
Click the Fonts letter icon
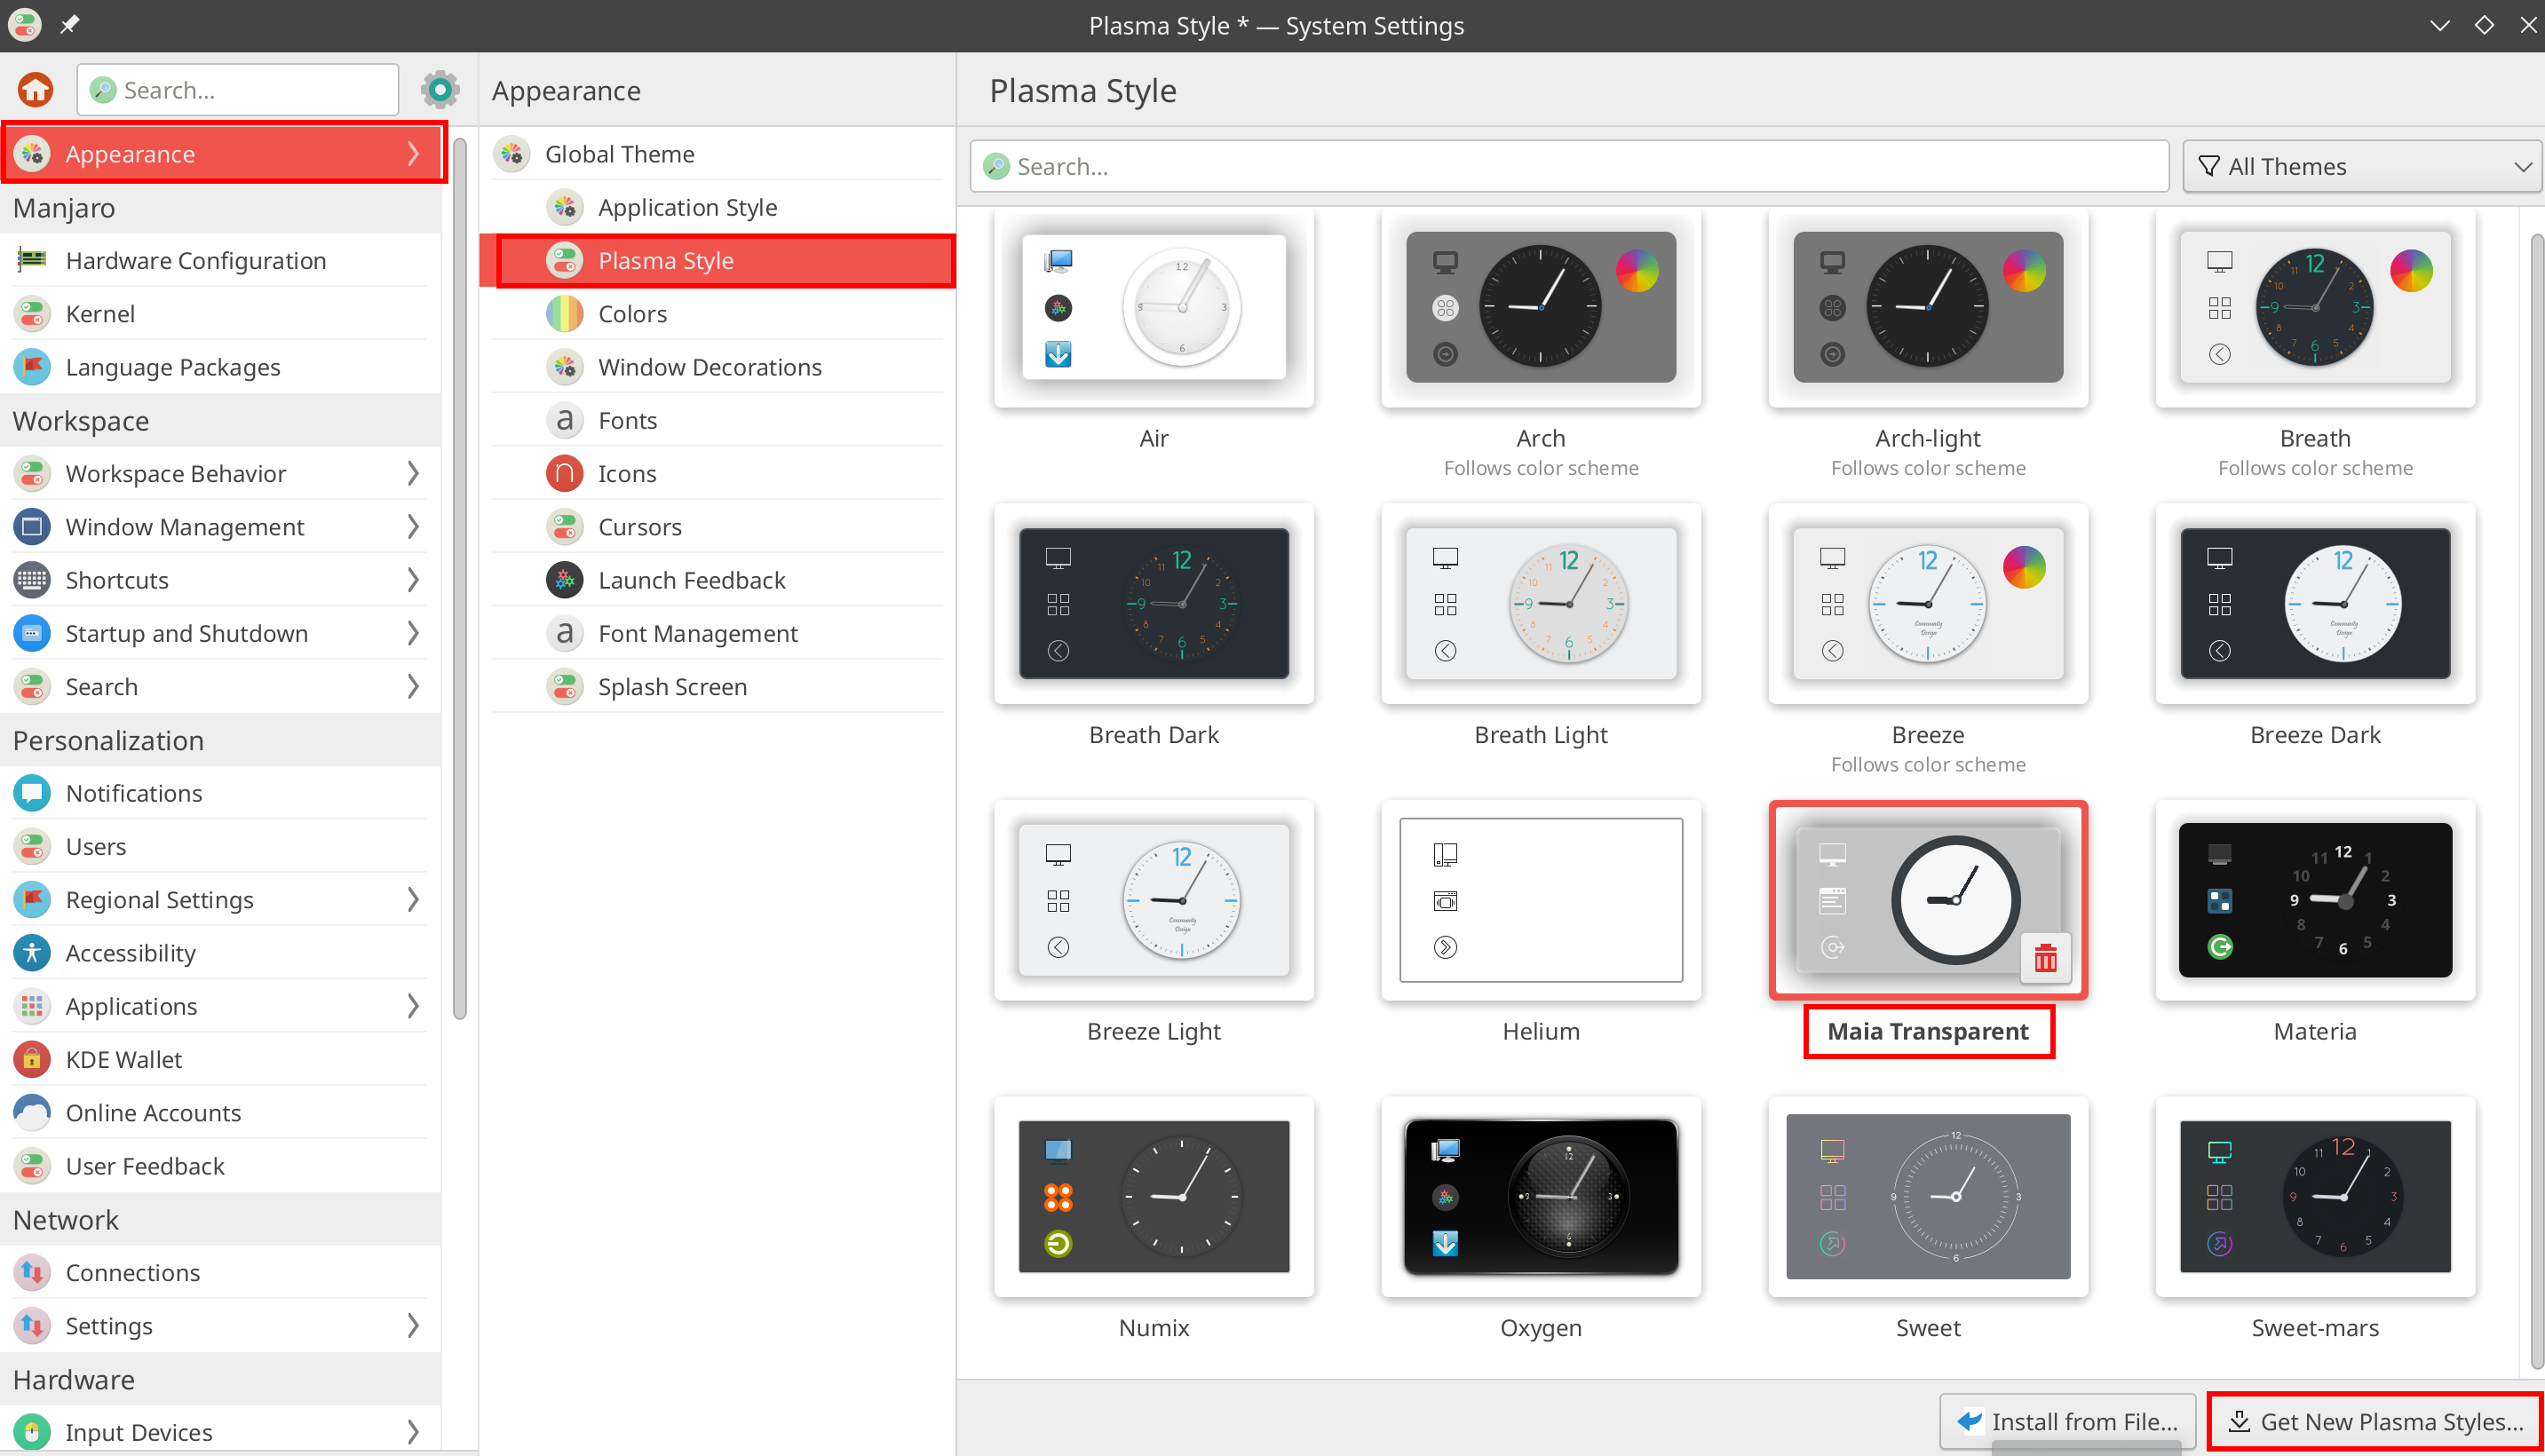tap(565, 420)
